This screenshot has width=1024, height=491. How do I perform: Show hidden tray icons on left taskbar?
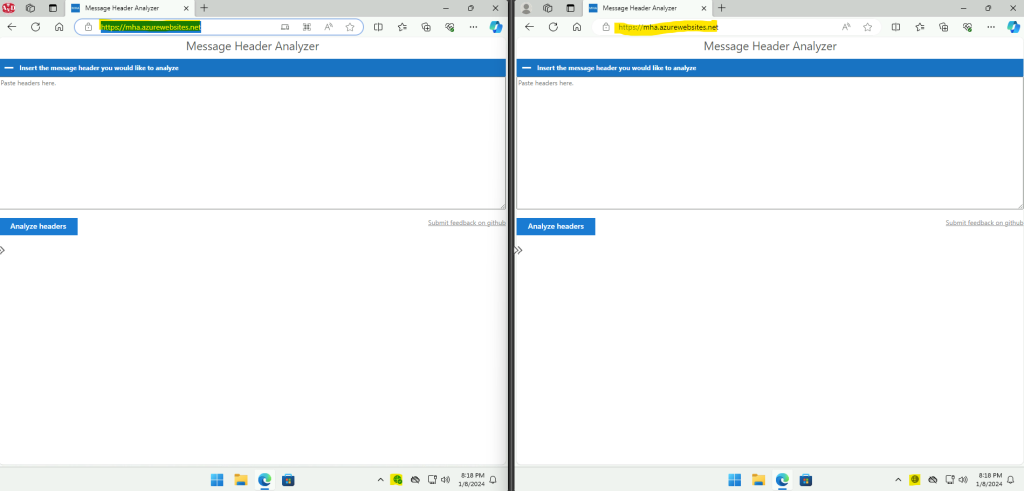coord(380,480)
